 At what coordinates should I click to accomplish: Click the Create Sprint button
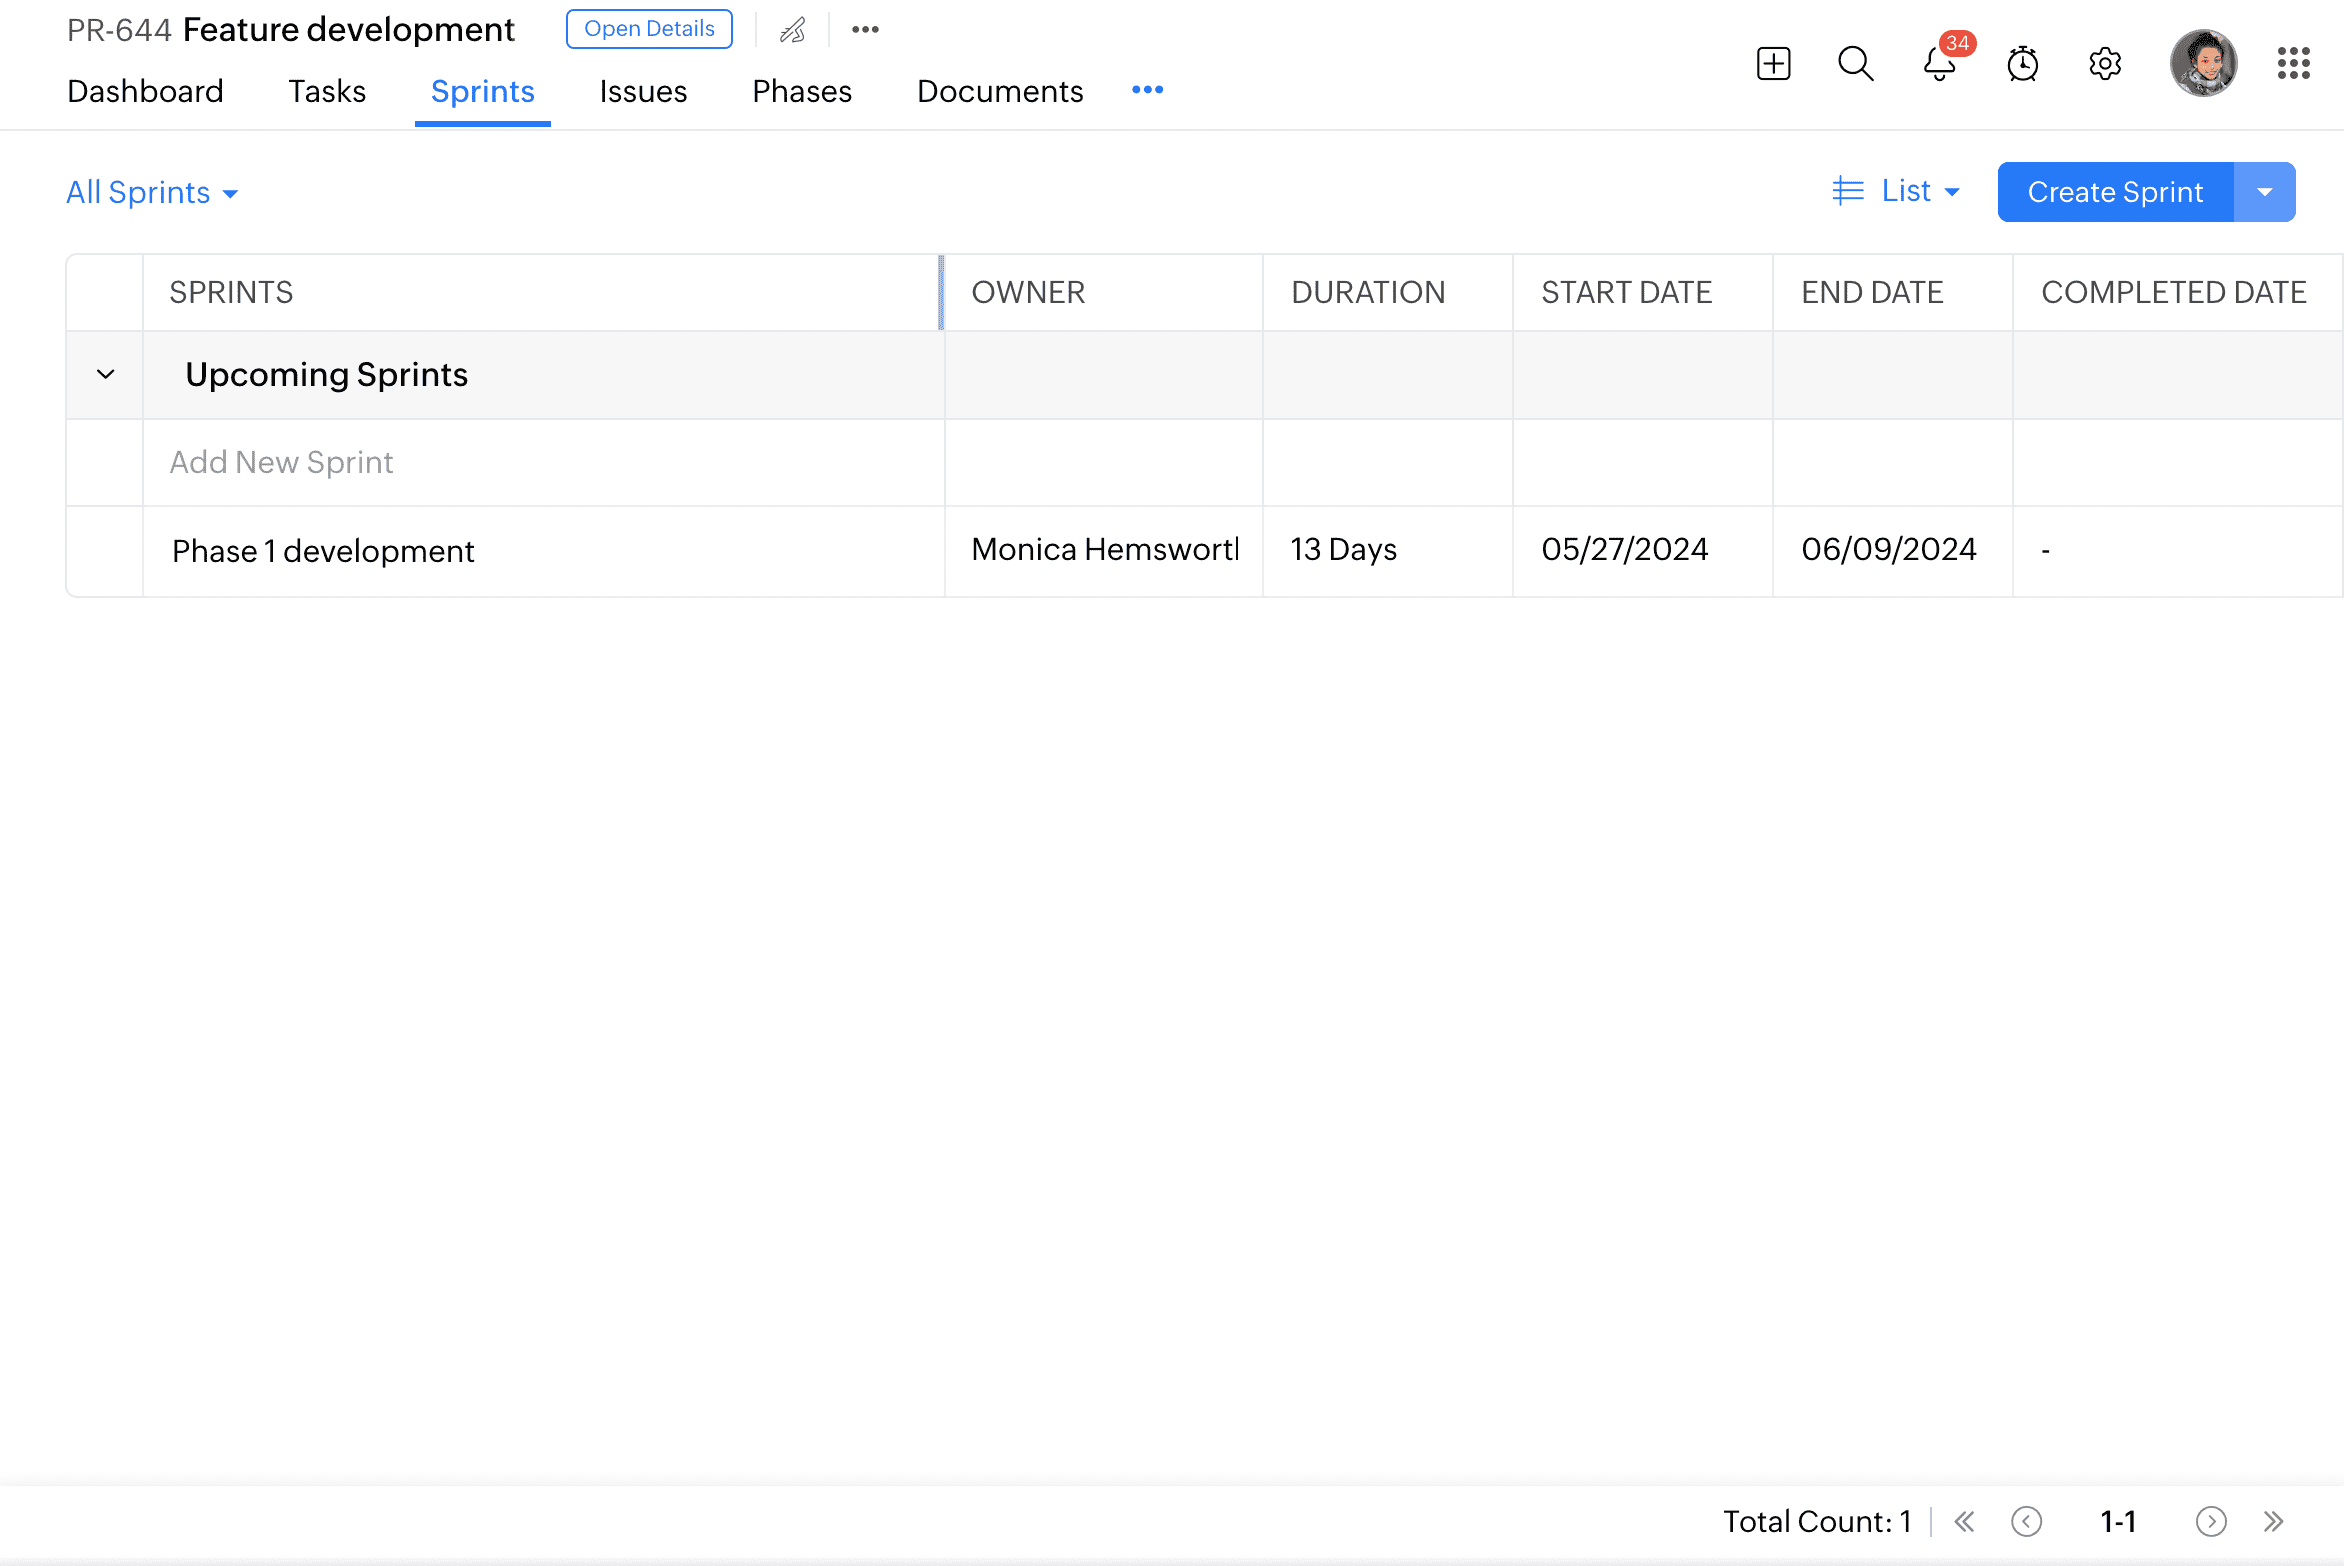(x=2115, y=192)
